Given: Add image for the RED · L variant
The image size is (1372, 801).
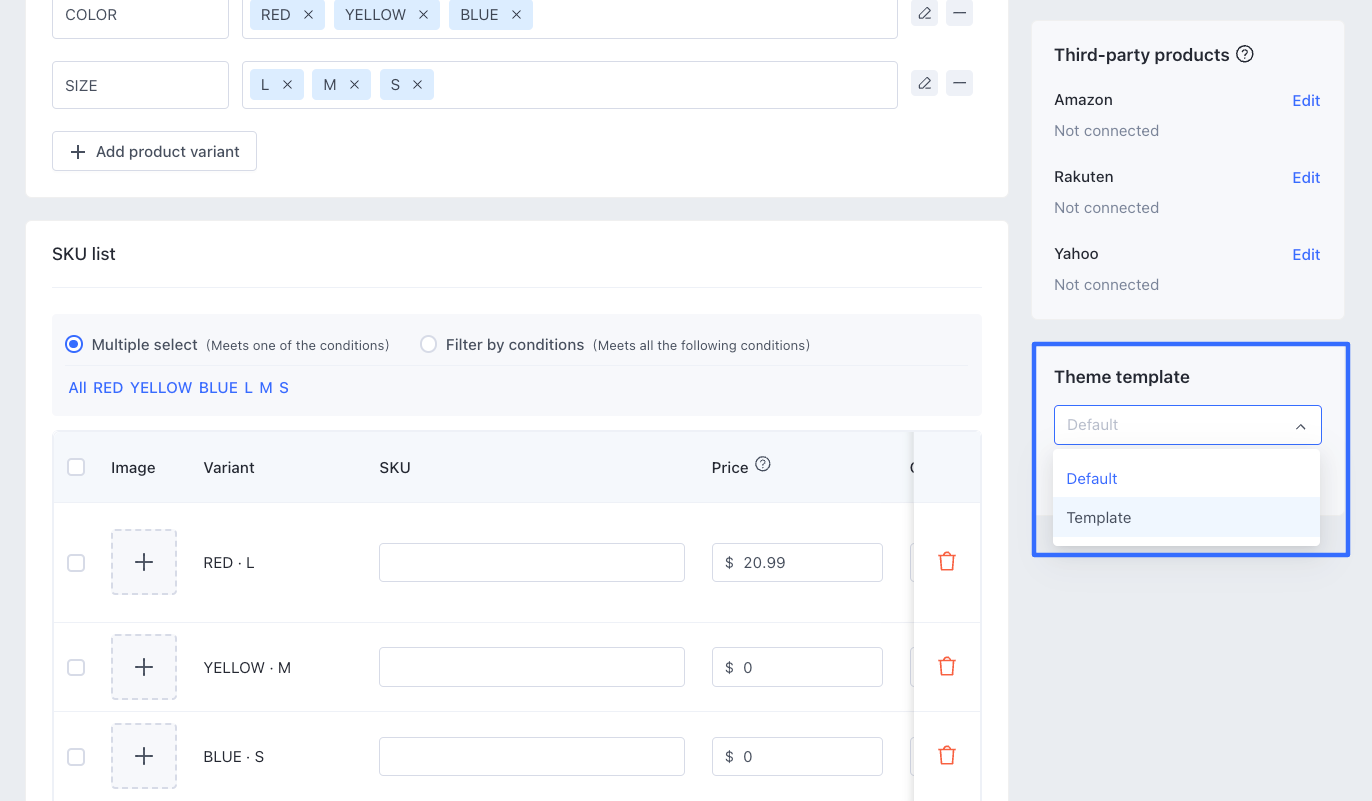Looking at the screenshot, I should click(x=144, y=562).
